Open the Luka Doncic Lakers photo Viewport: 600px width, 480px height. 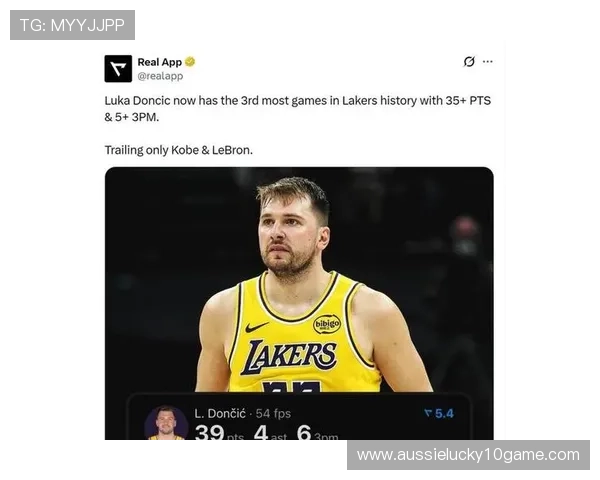tap(299, 279)
